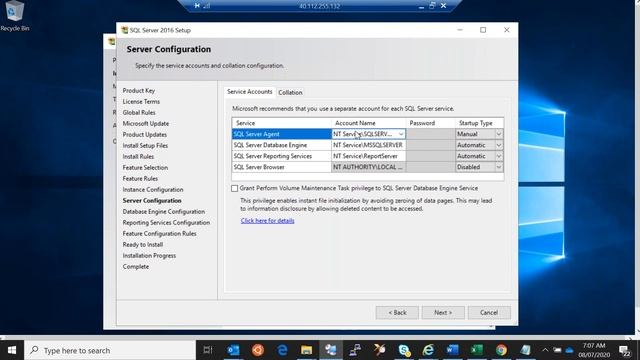Viewport: 640px width, 360px height.
Task: Open the taskbar app icon left of Skype
Action: (x=380, y=350)
